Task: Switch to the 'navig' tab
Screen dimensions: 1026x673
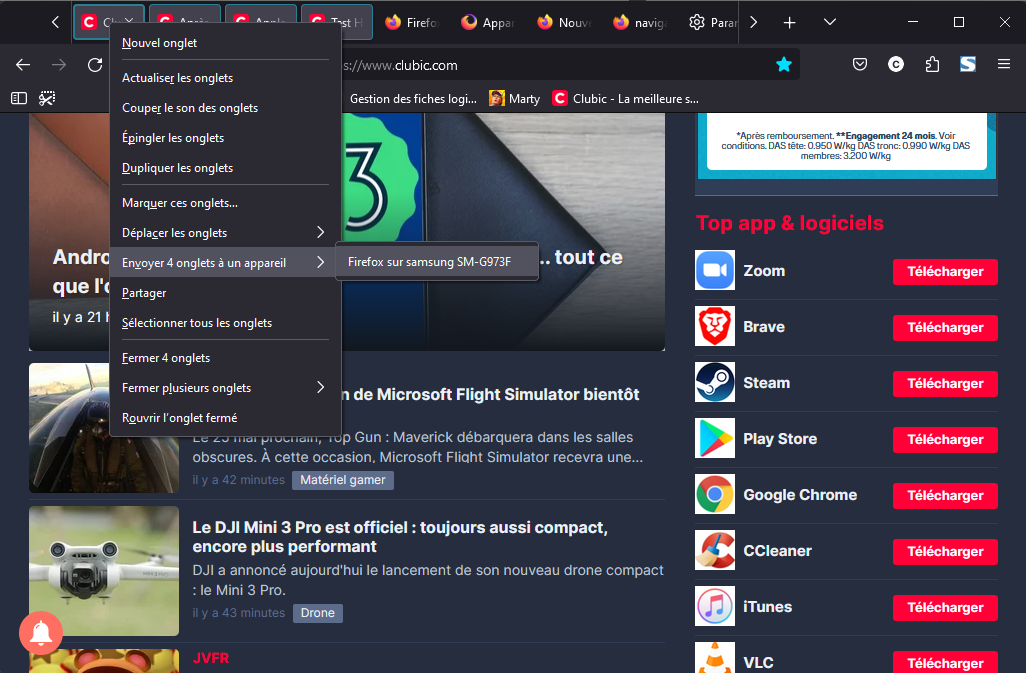Action: click(x=640, y=22)
